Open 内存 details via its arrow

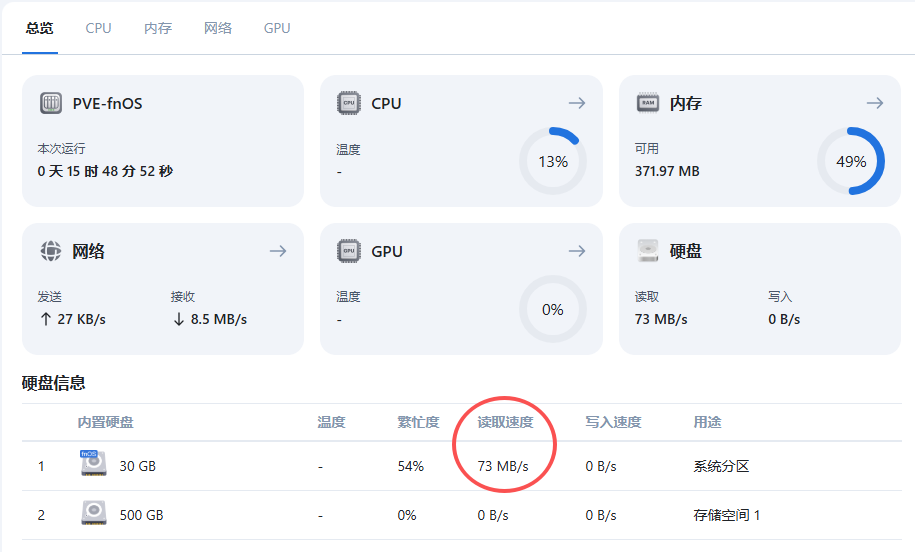click(x=875, y=103)
